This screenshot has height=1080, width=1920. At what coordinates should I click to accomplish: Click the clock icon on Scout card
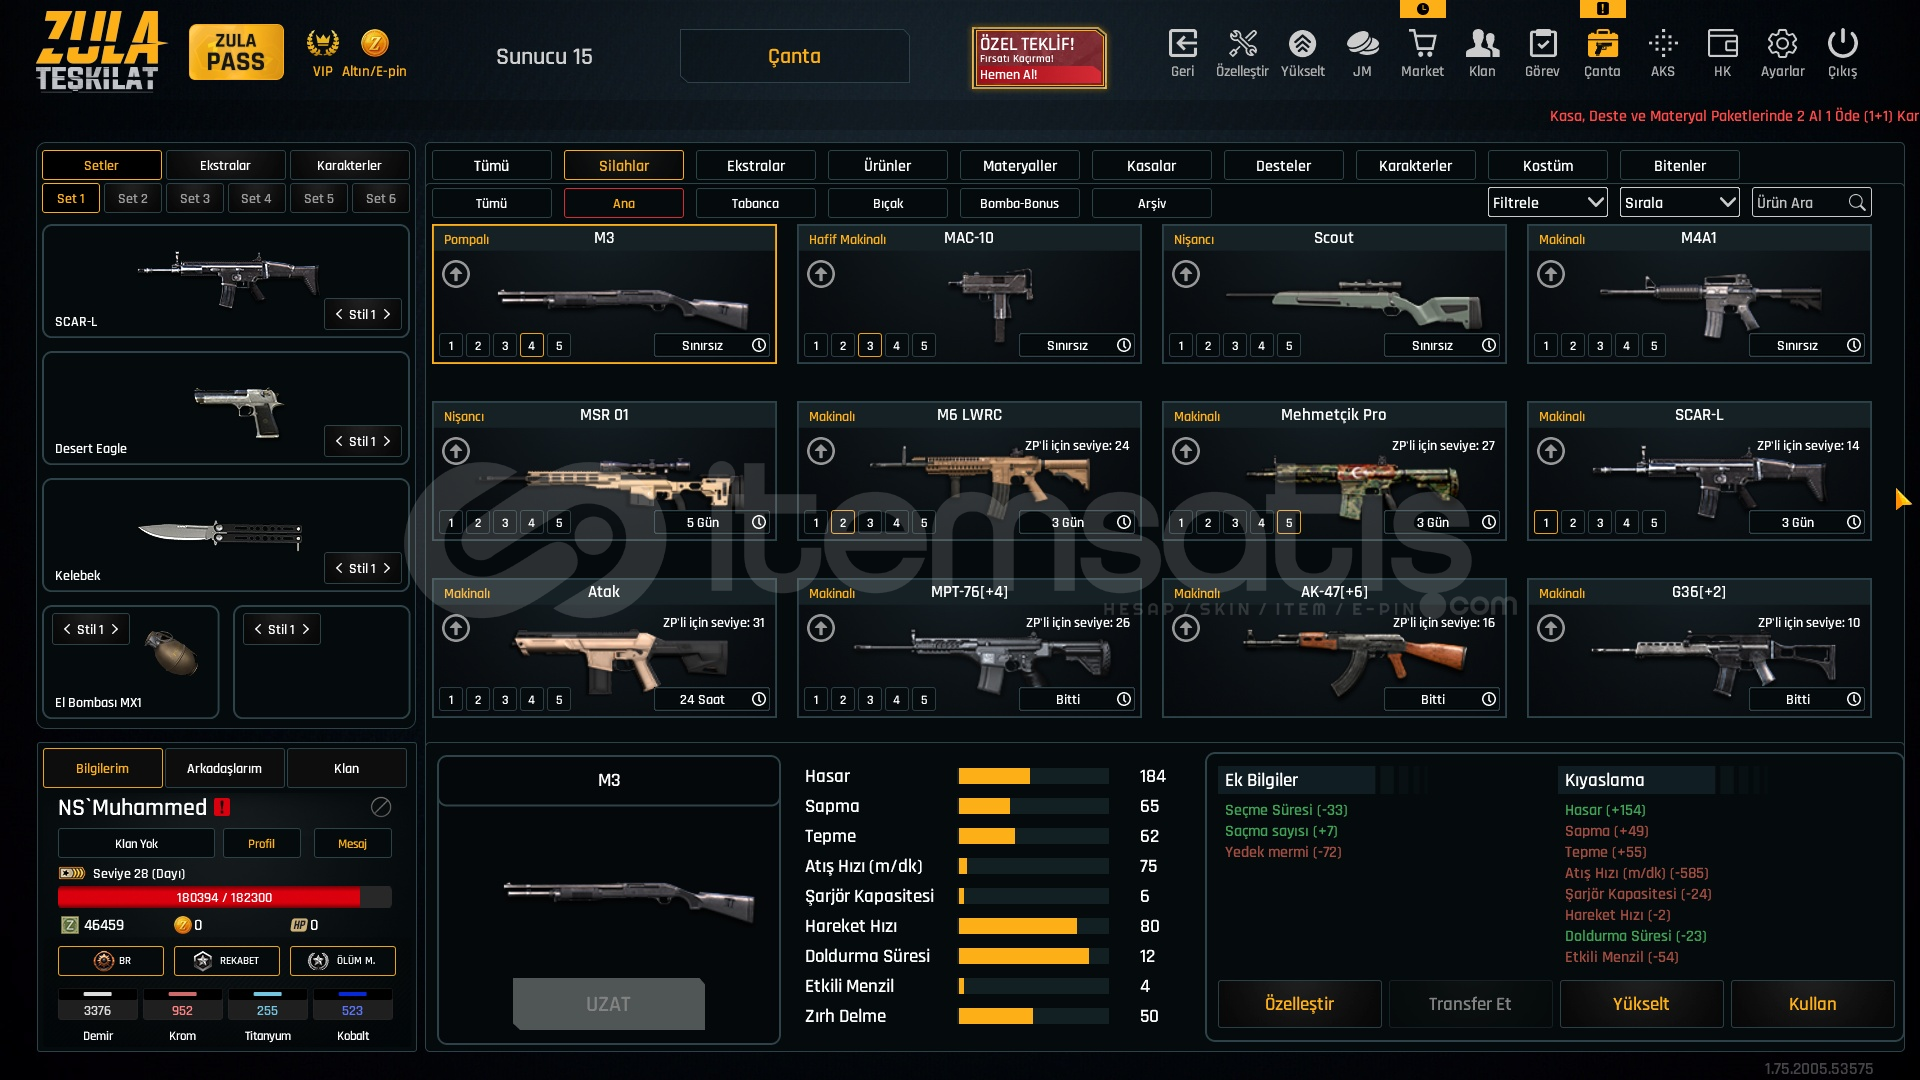[x=1489, y=345]
